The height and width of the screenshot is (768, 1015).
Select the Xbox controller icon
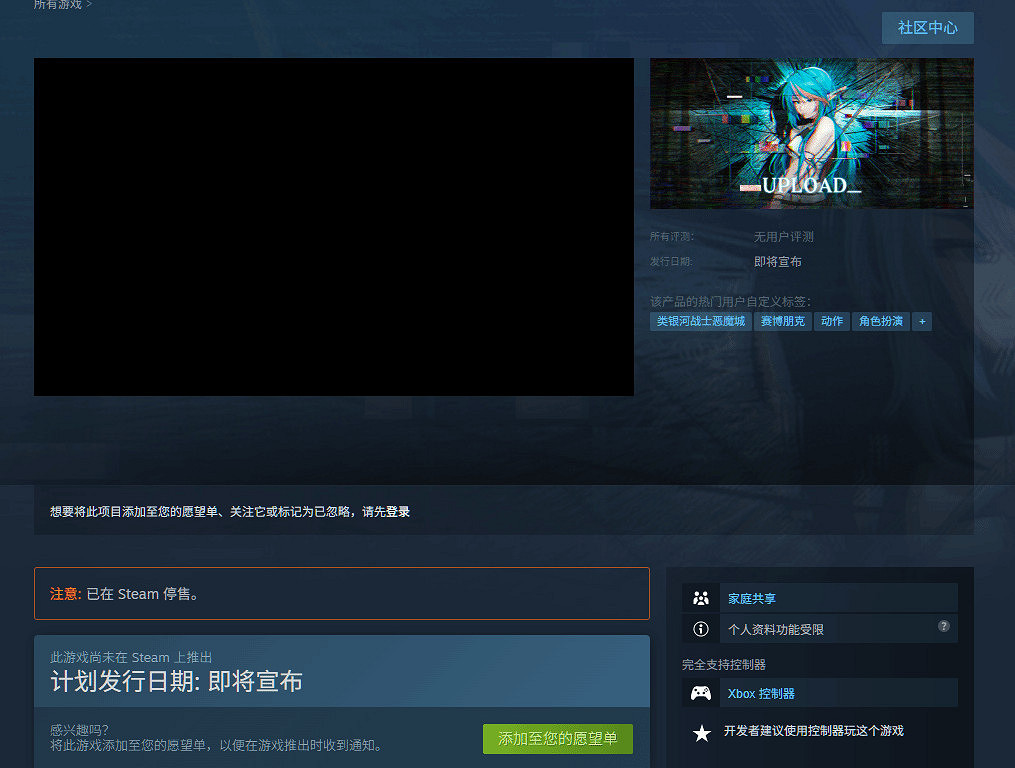click(701, 692)
